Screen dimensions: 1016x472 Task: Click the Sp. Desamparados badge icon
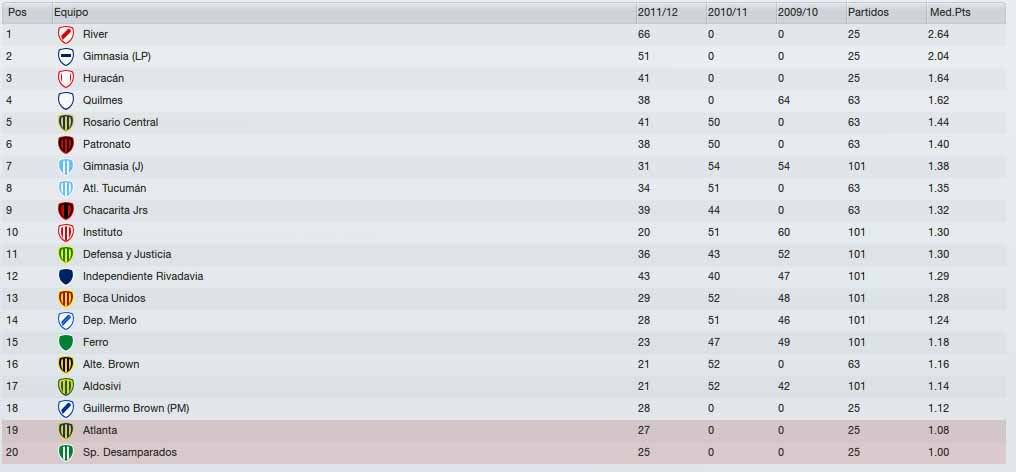point(65,453)
